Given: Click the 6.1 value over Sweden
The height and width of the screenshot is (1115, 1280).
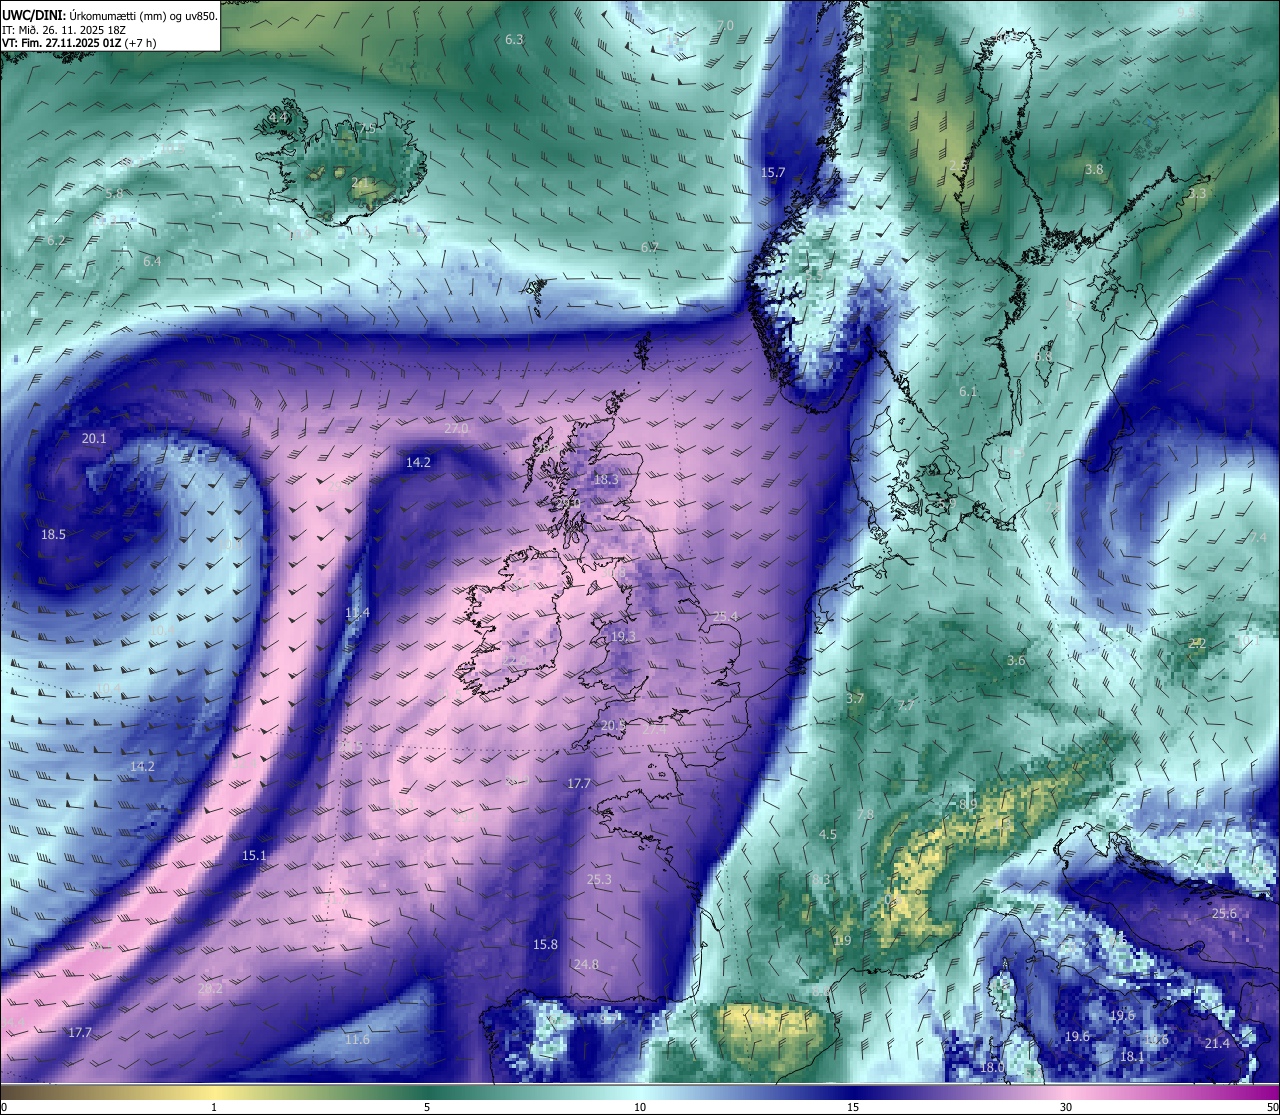Looking at the screenshot, I should [x=968, y=391].
